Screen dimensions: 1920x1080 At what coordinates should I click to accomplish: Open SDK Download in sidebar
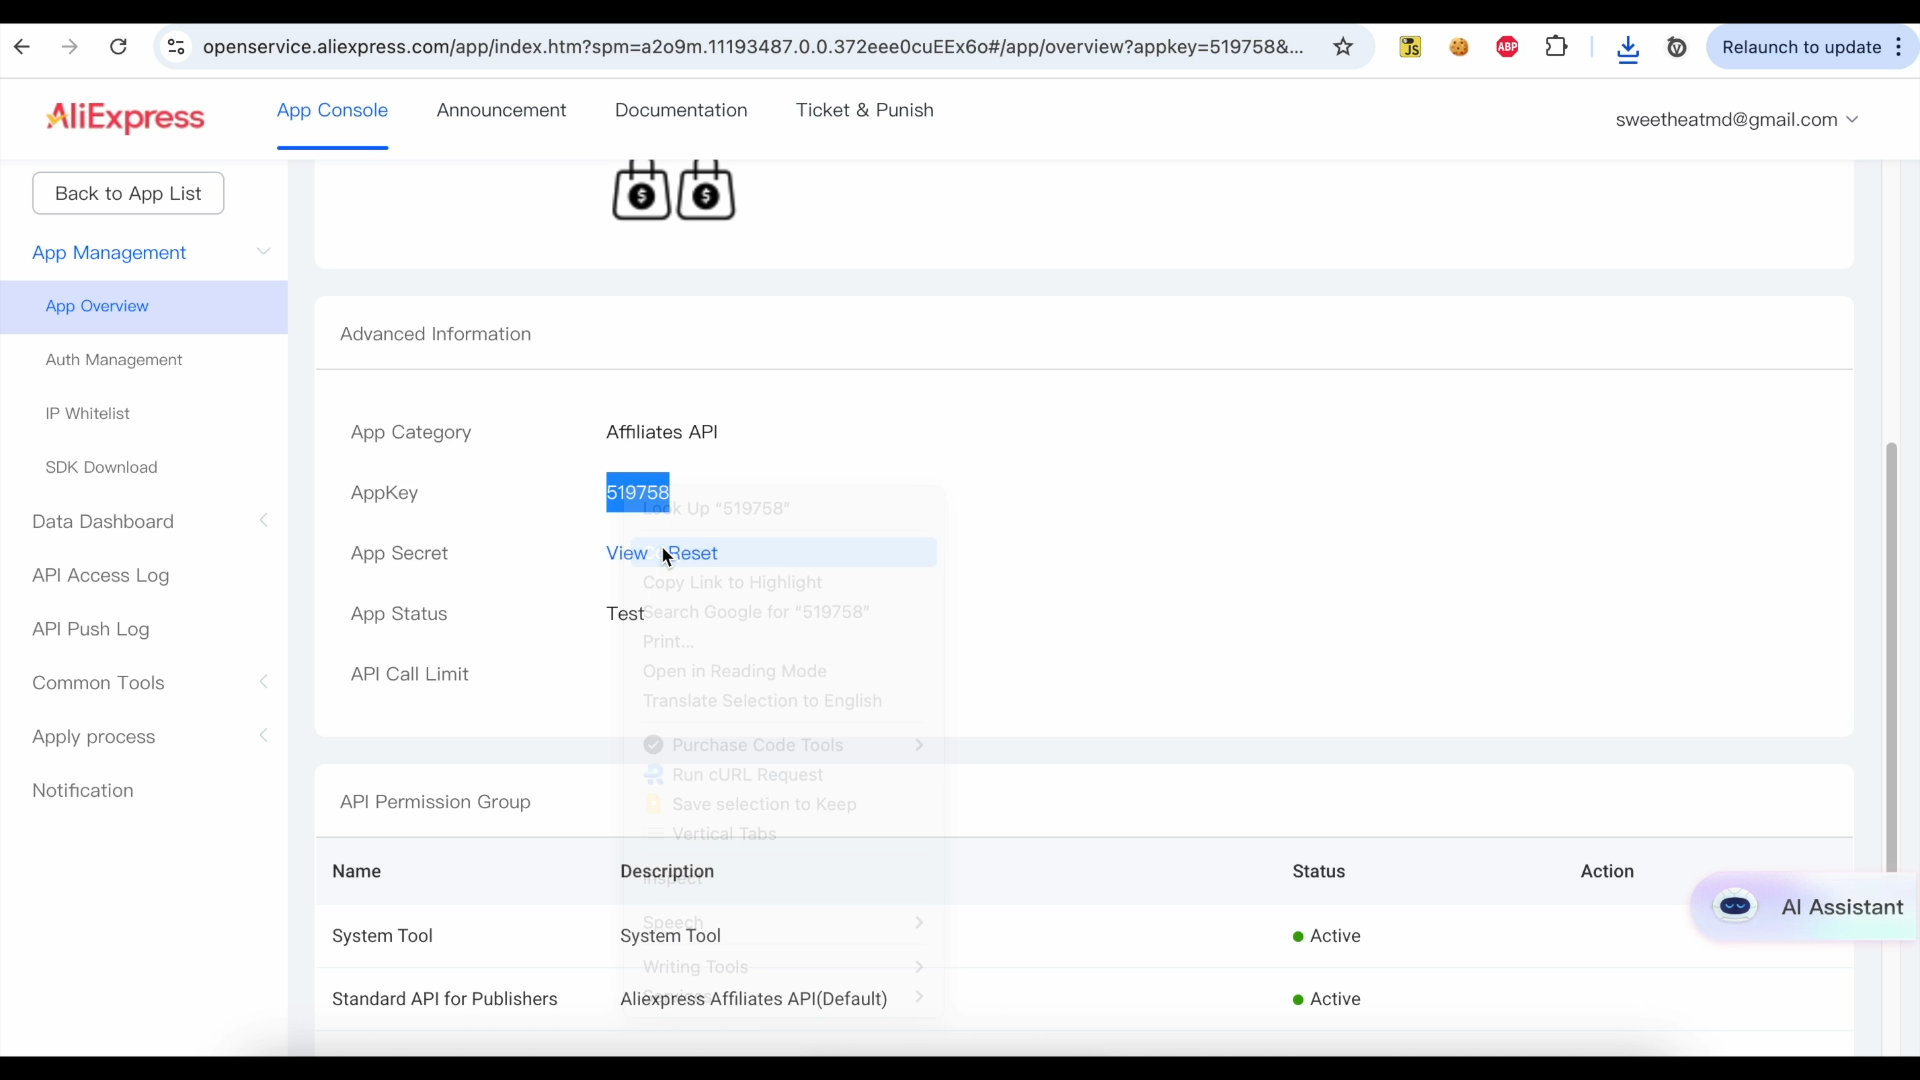[x=101, y=468]
